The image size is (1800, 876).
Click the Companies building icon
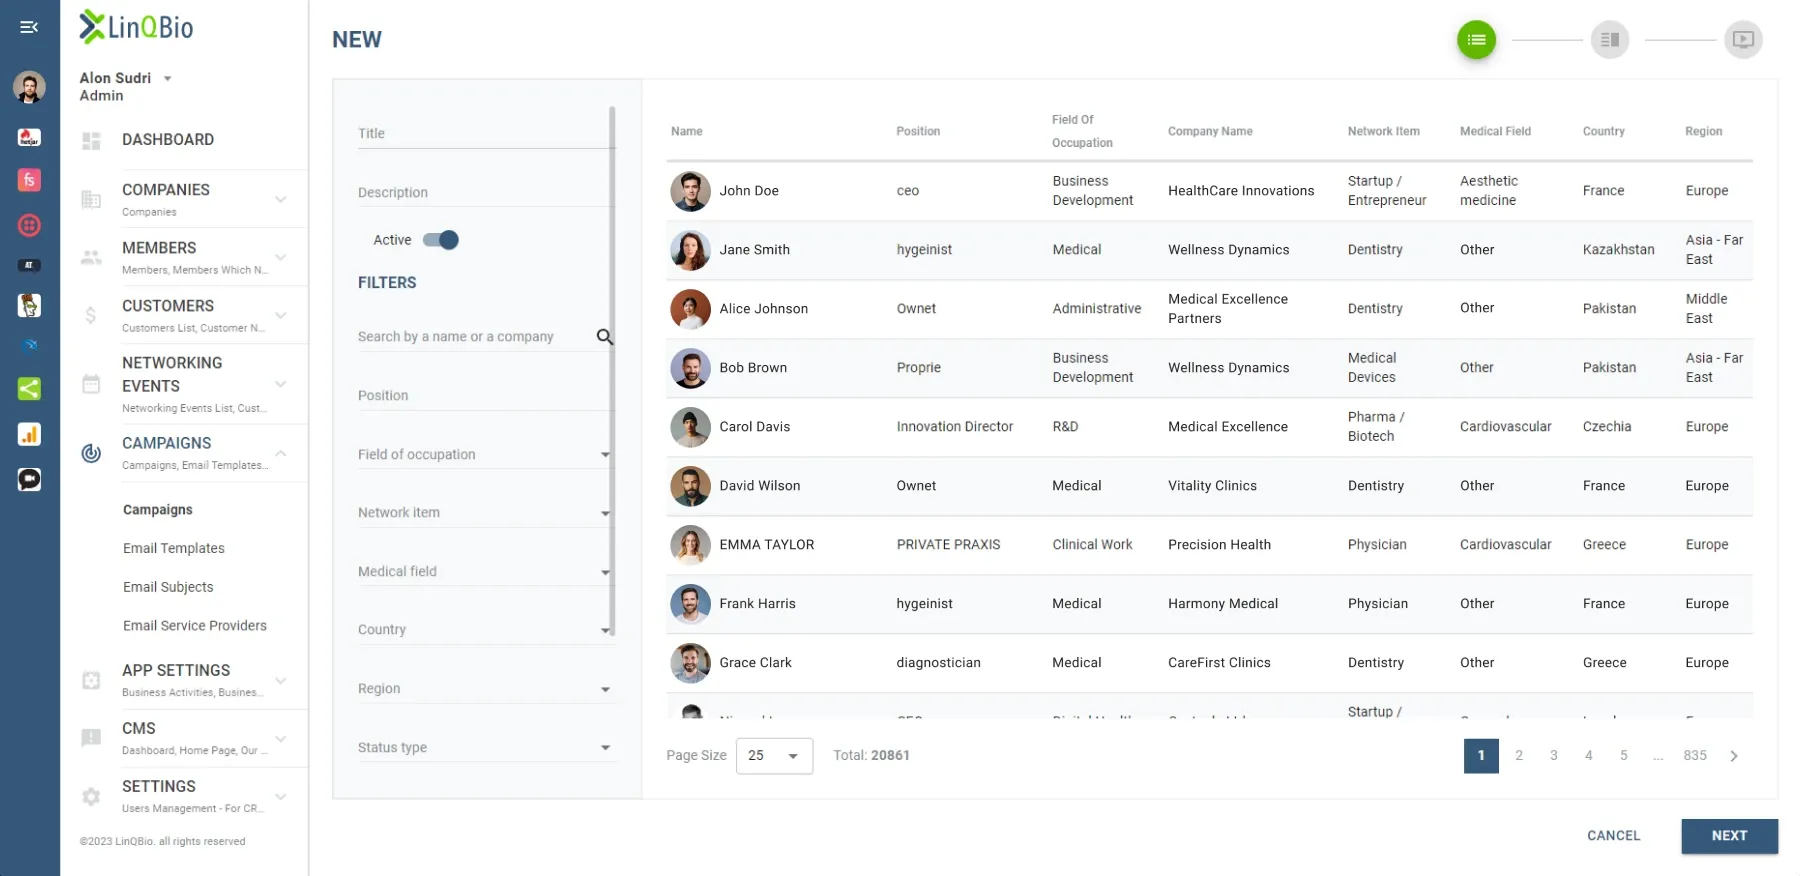point(91,199)
